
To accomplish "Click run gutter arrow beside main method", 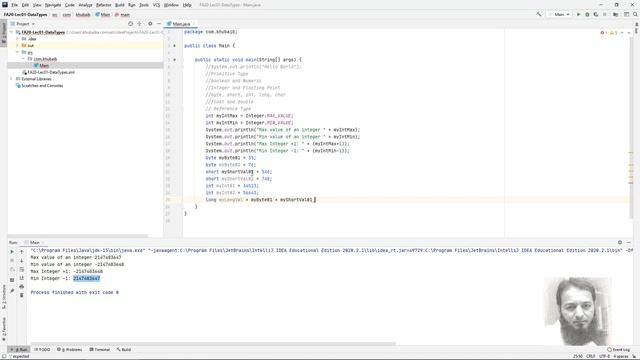I will (x=175, y=60).
